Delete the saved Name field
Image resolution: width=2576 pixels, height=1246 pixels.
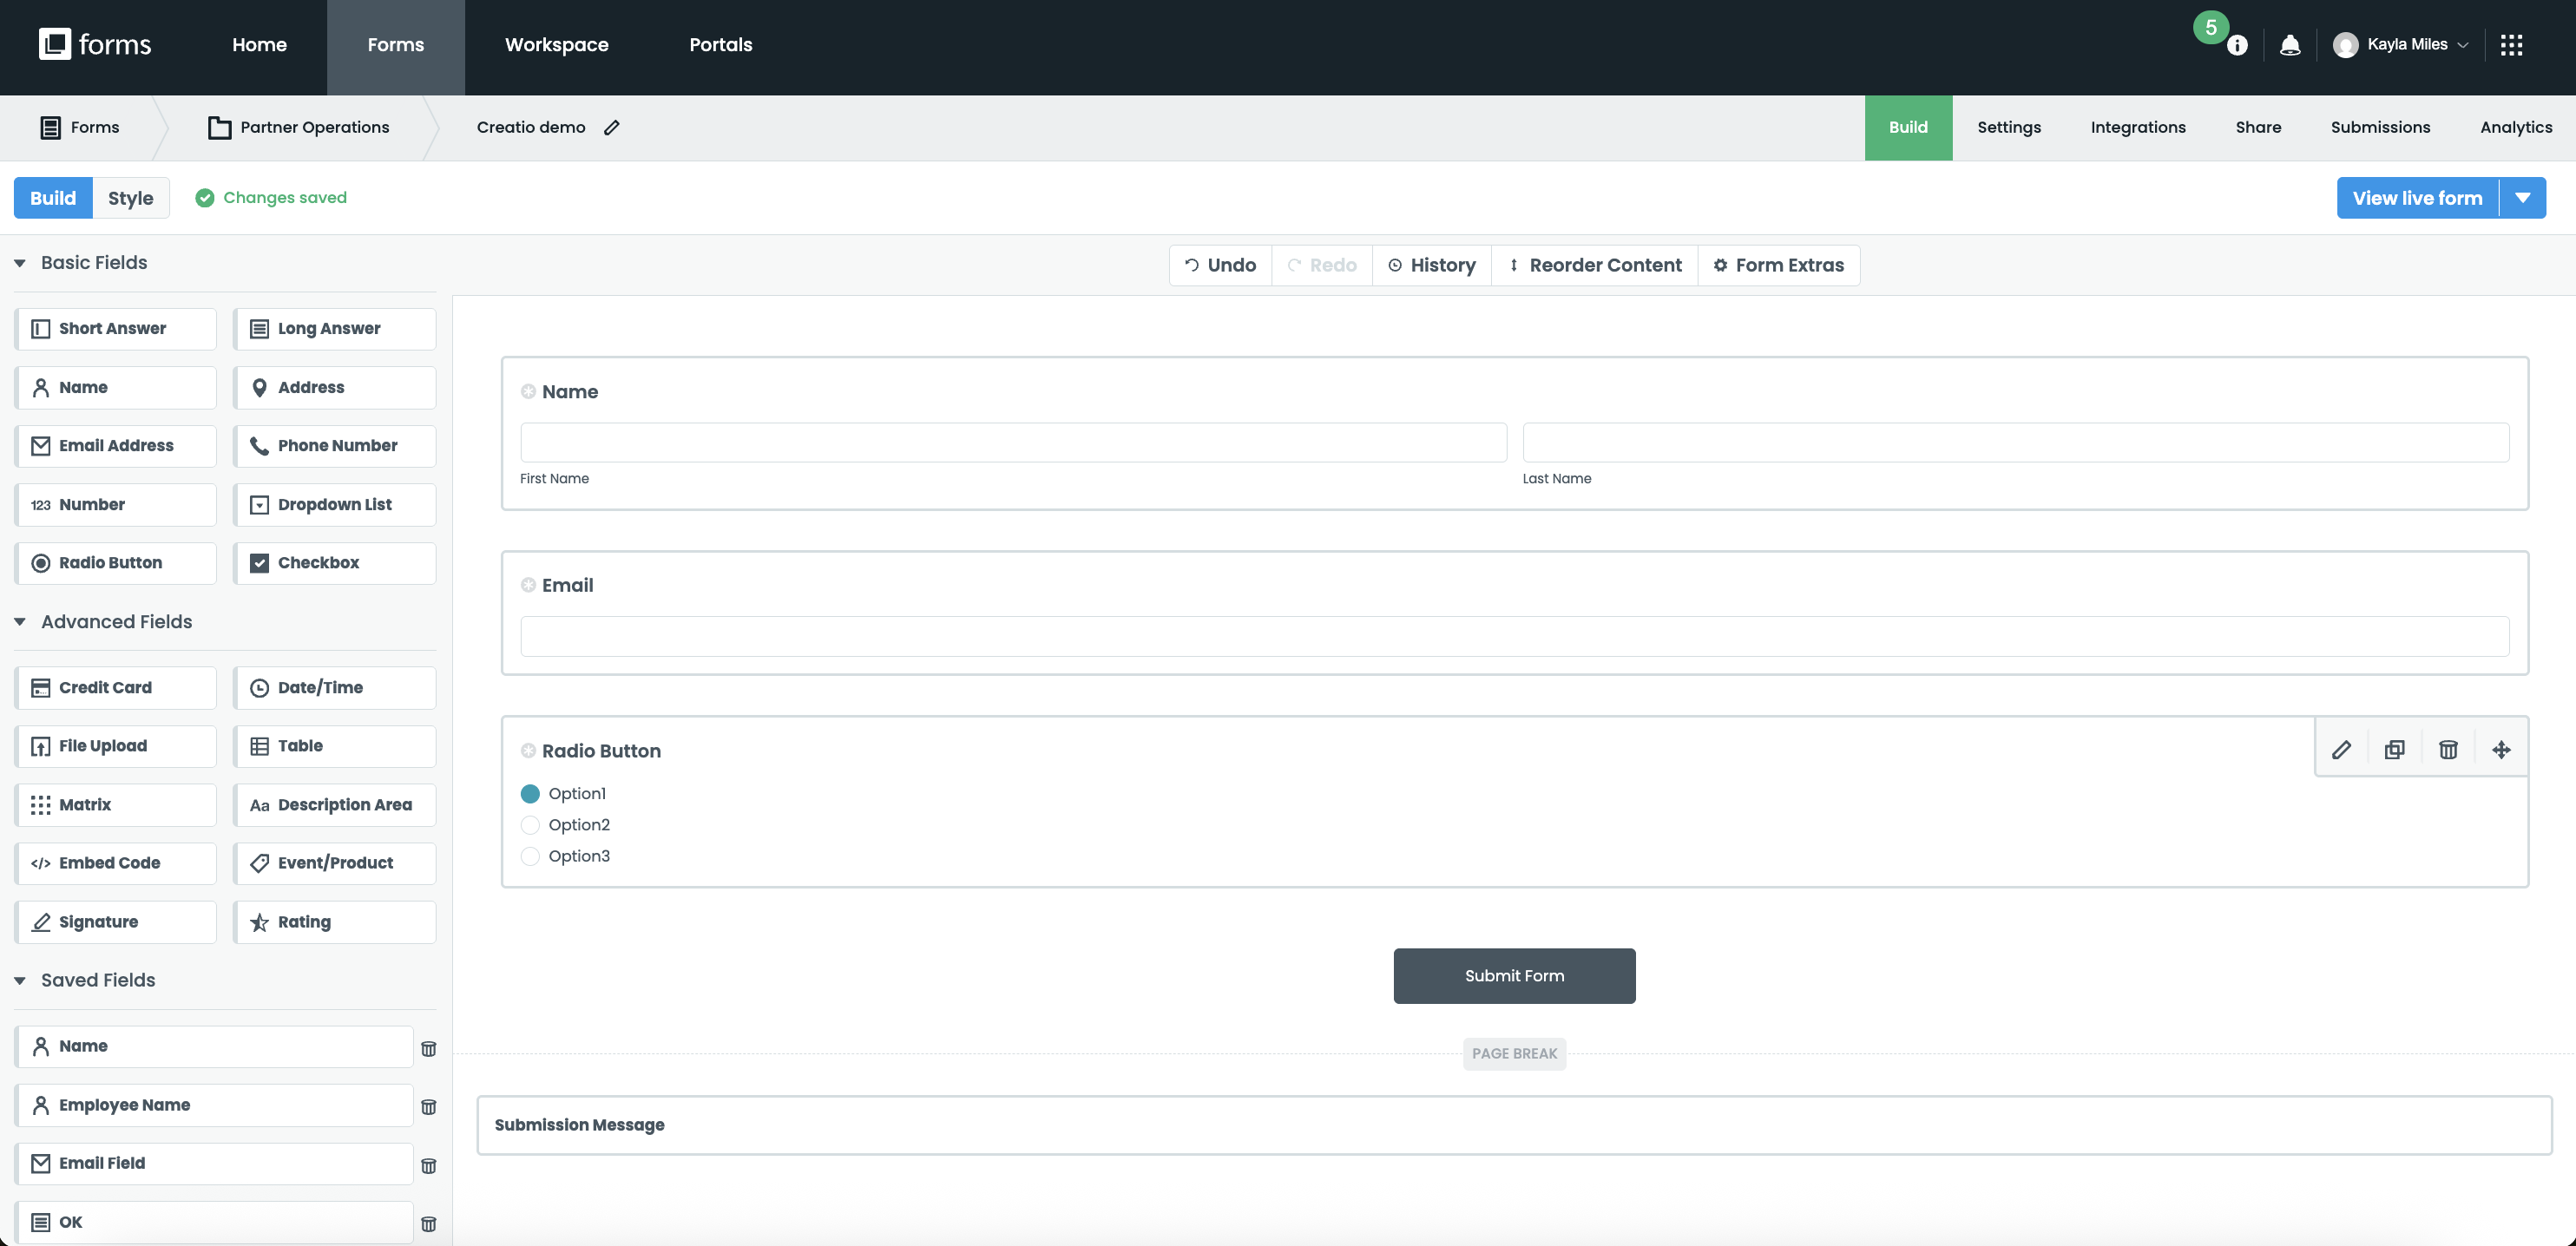(x=429, y=1049)
